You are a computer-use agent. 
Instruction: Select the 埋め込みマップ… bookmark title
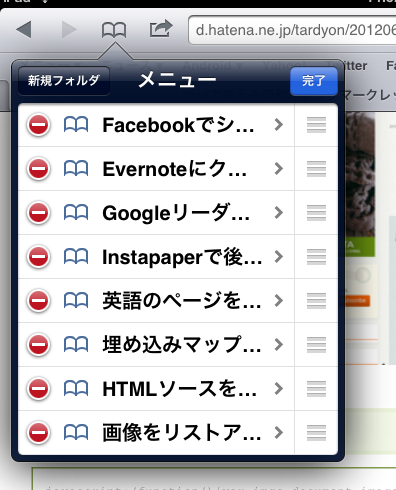point(182,345)
